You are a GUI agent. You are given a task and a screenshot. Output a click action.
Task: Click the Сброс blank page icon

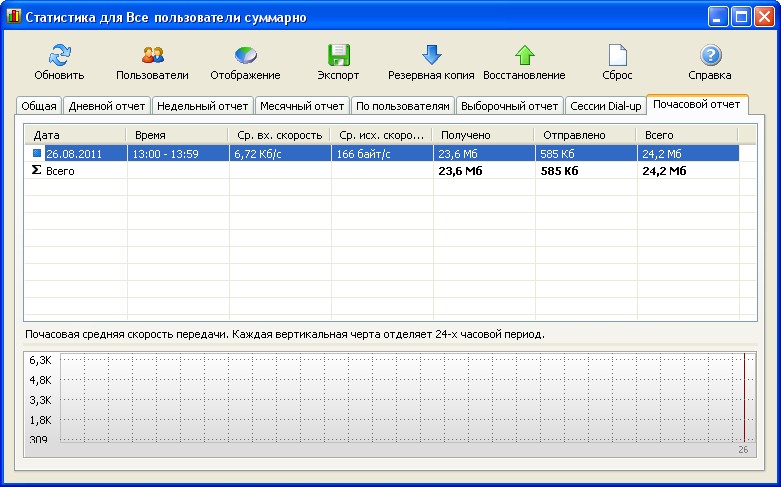618,55
